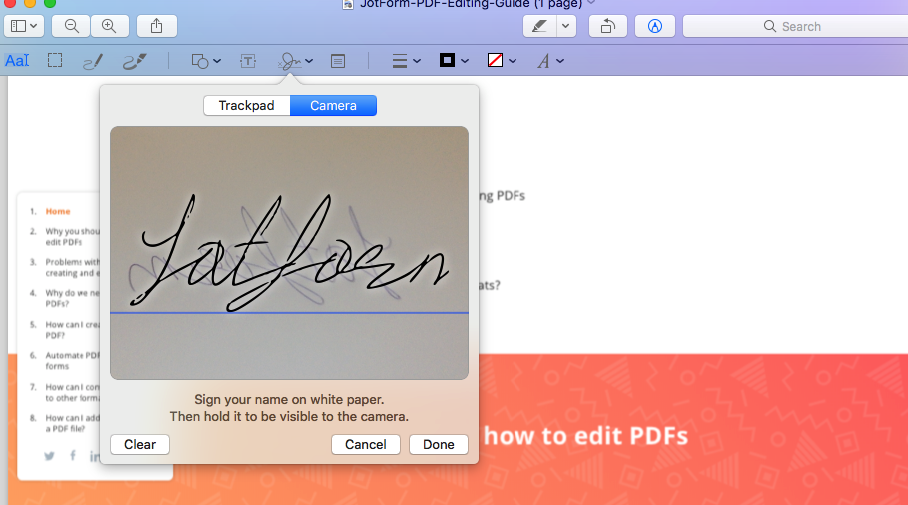Viewport: 908px width, 505px height.
Task: Click the Clear button
Action: [140, 444]
